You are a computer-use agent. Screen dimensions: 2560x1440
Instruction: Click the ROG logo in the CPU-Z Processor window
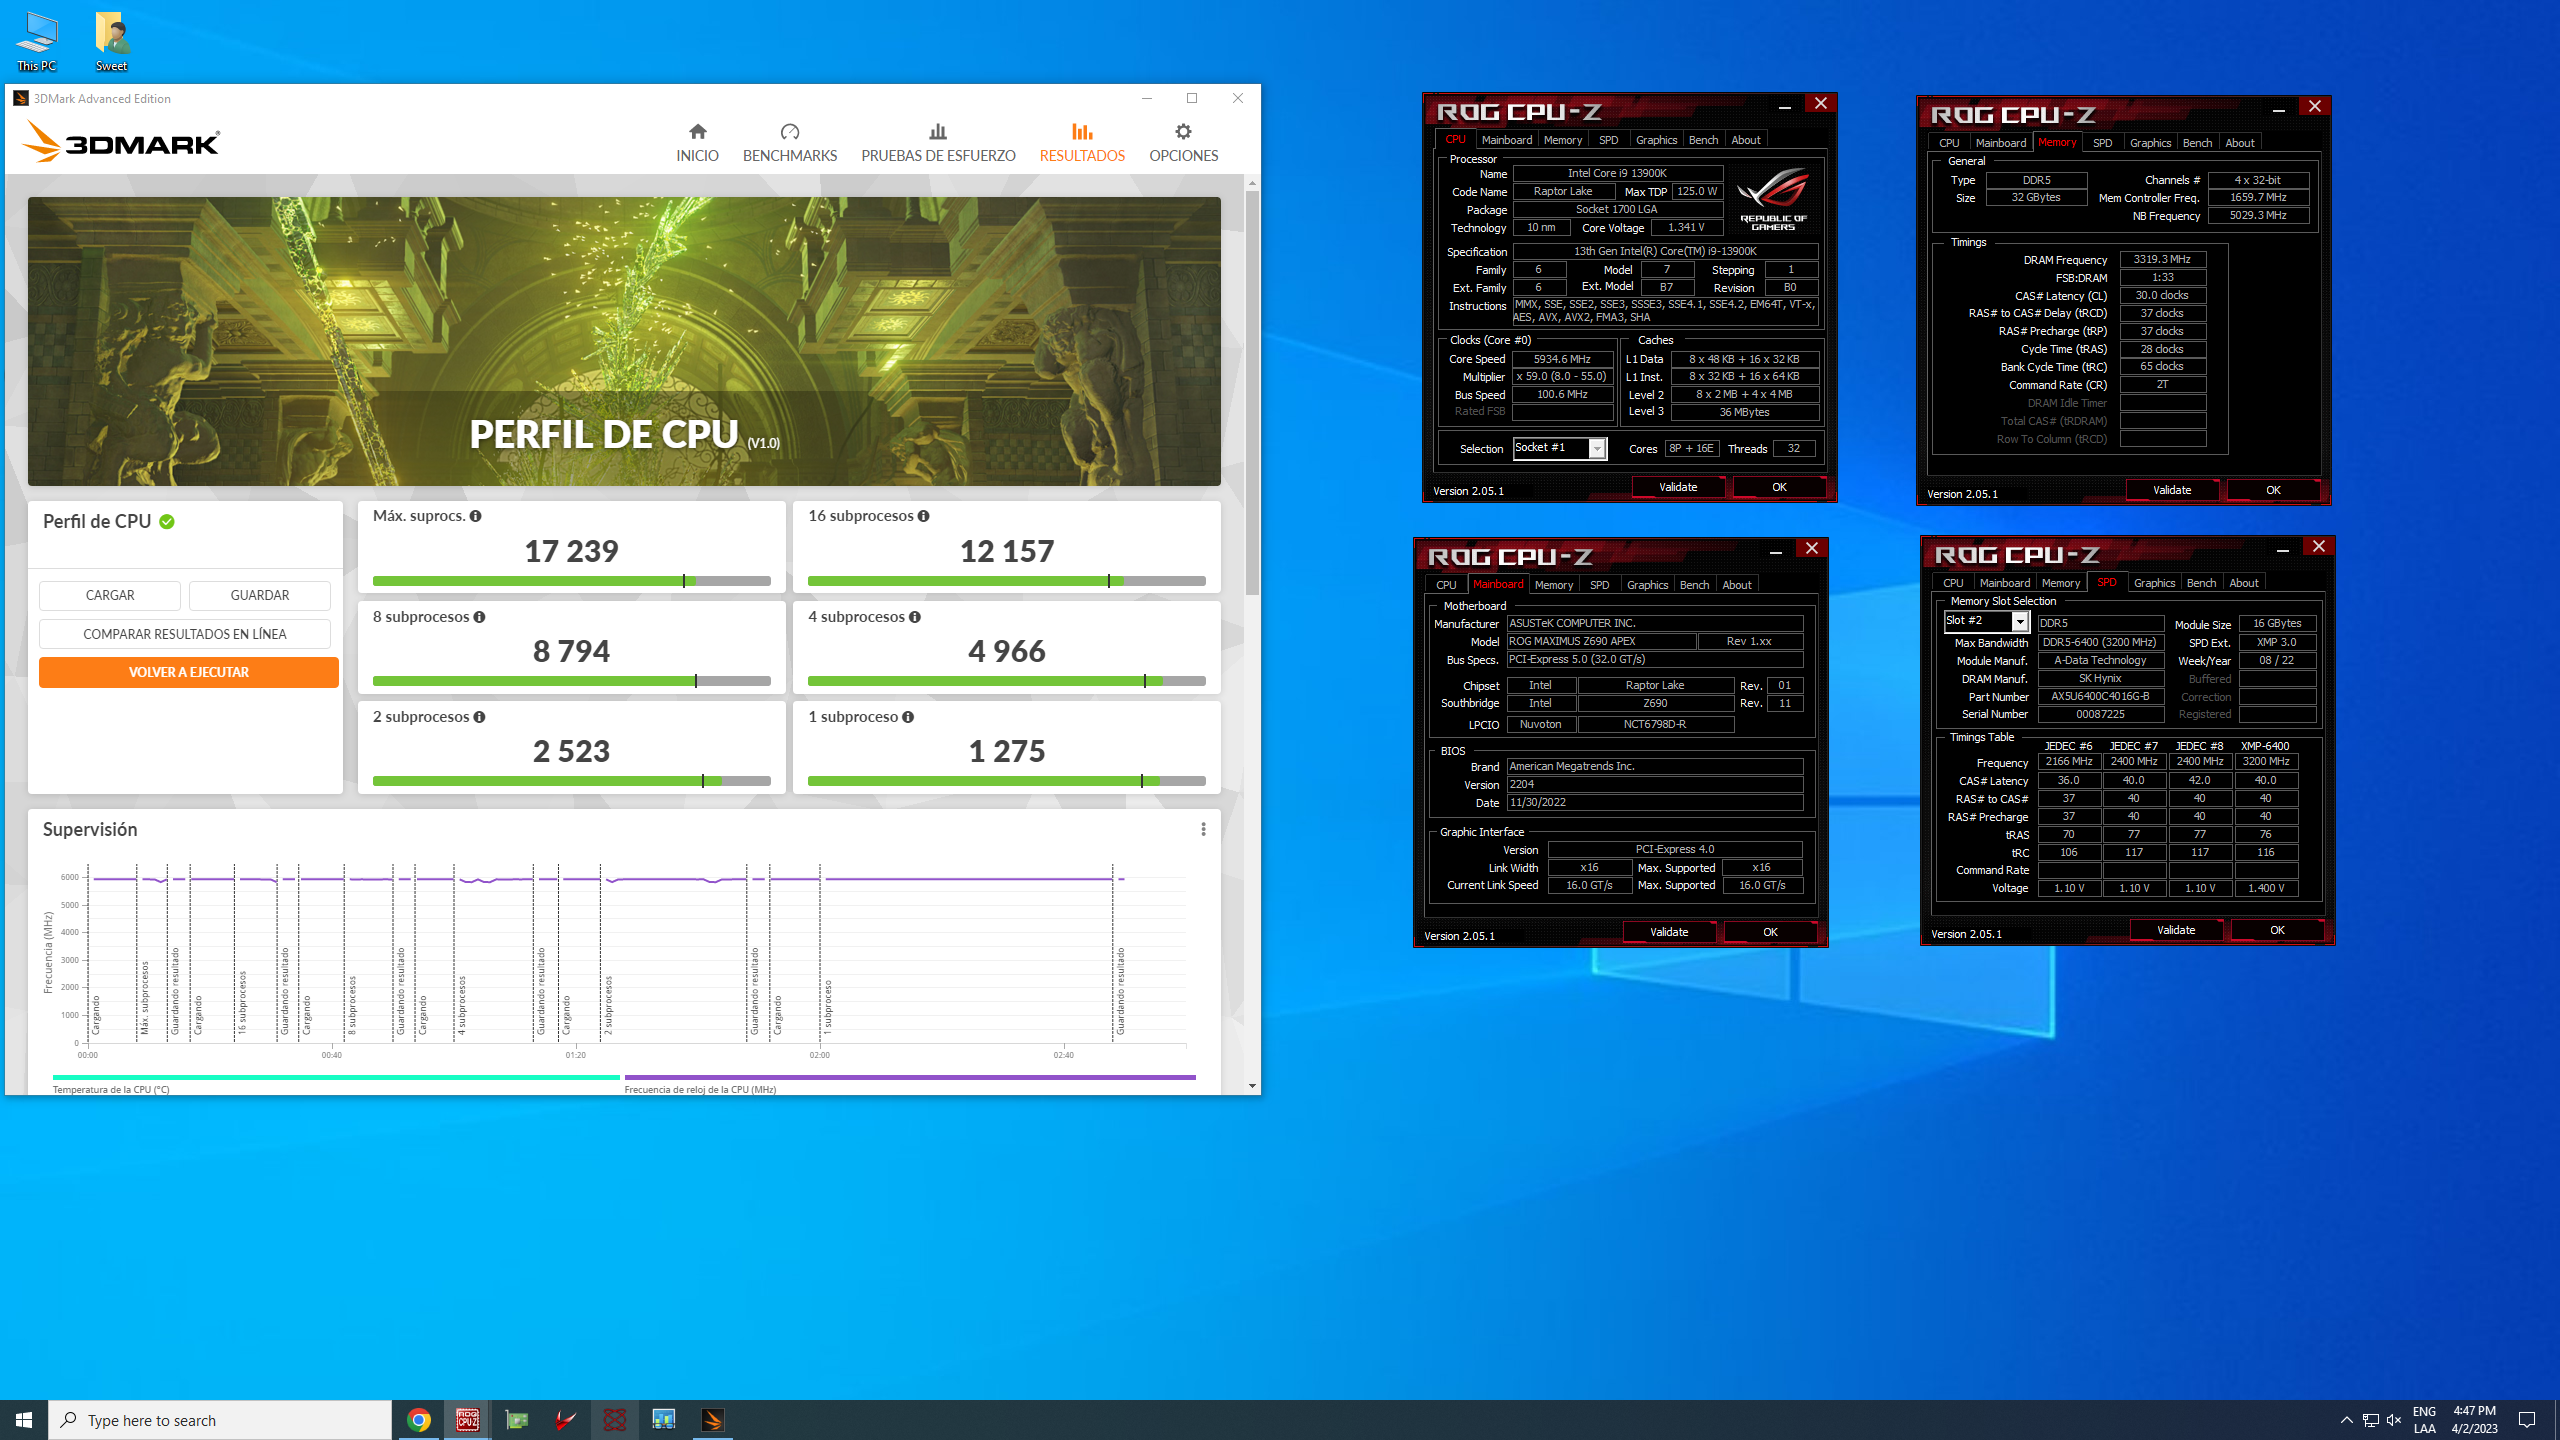(x=1773, y=200)
